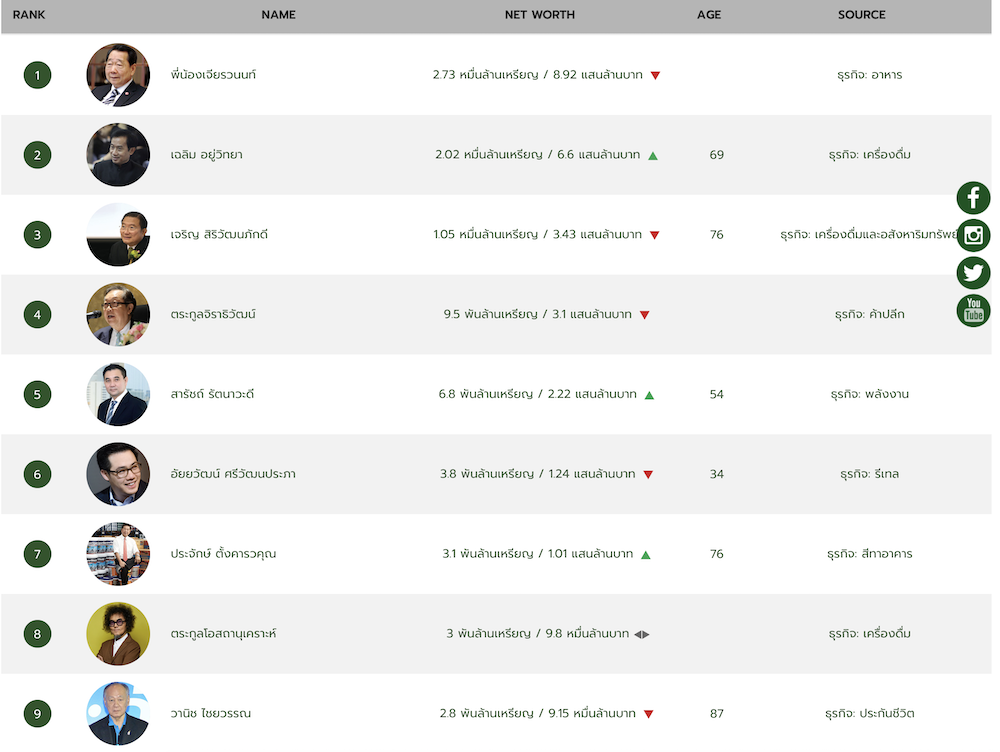
Task: Open ตระกูลโอสถานุเคราะห์ profile photo
Action: 118,634
